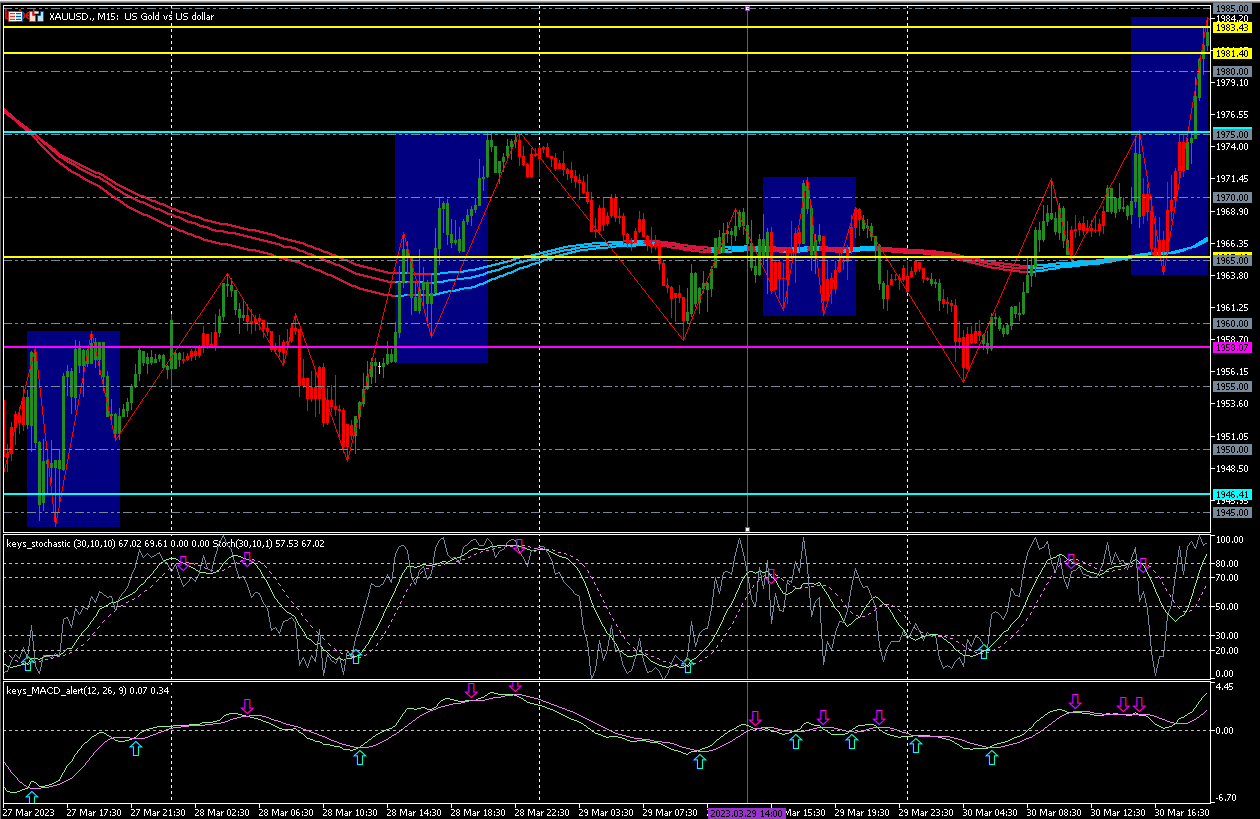1260x819 pixels.
Task: Click the trade panel icon beside the chart title
Action: point(15,16)
